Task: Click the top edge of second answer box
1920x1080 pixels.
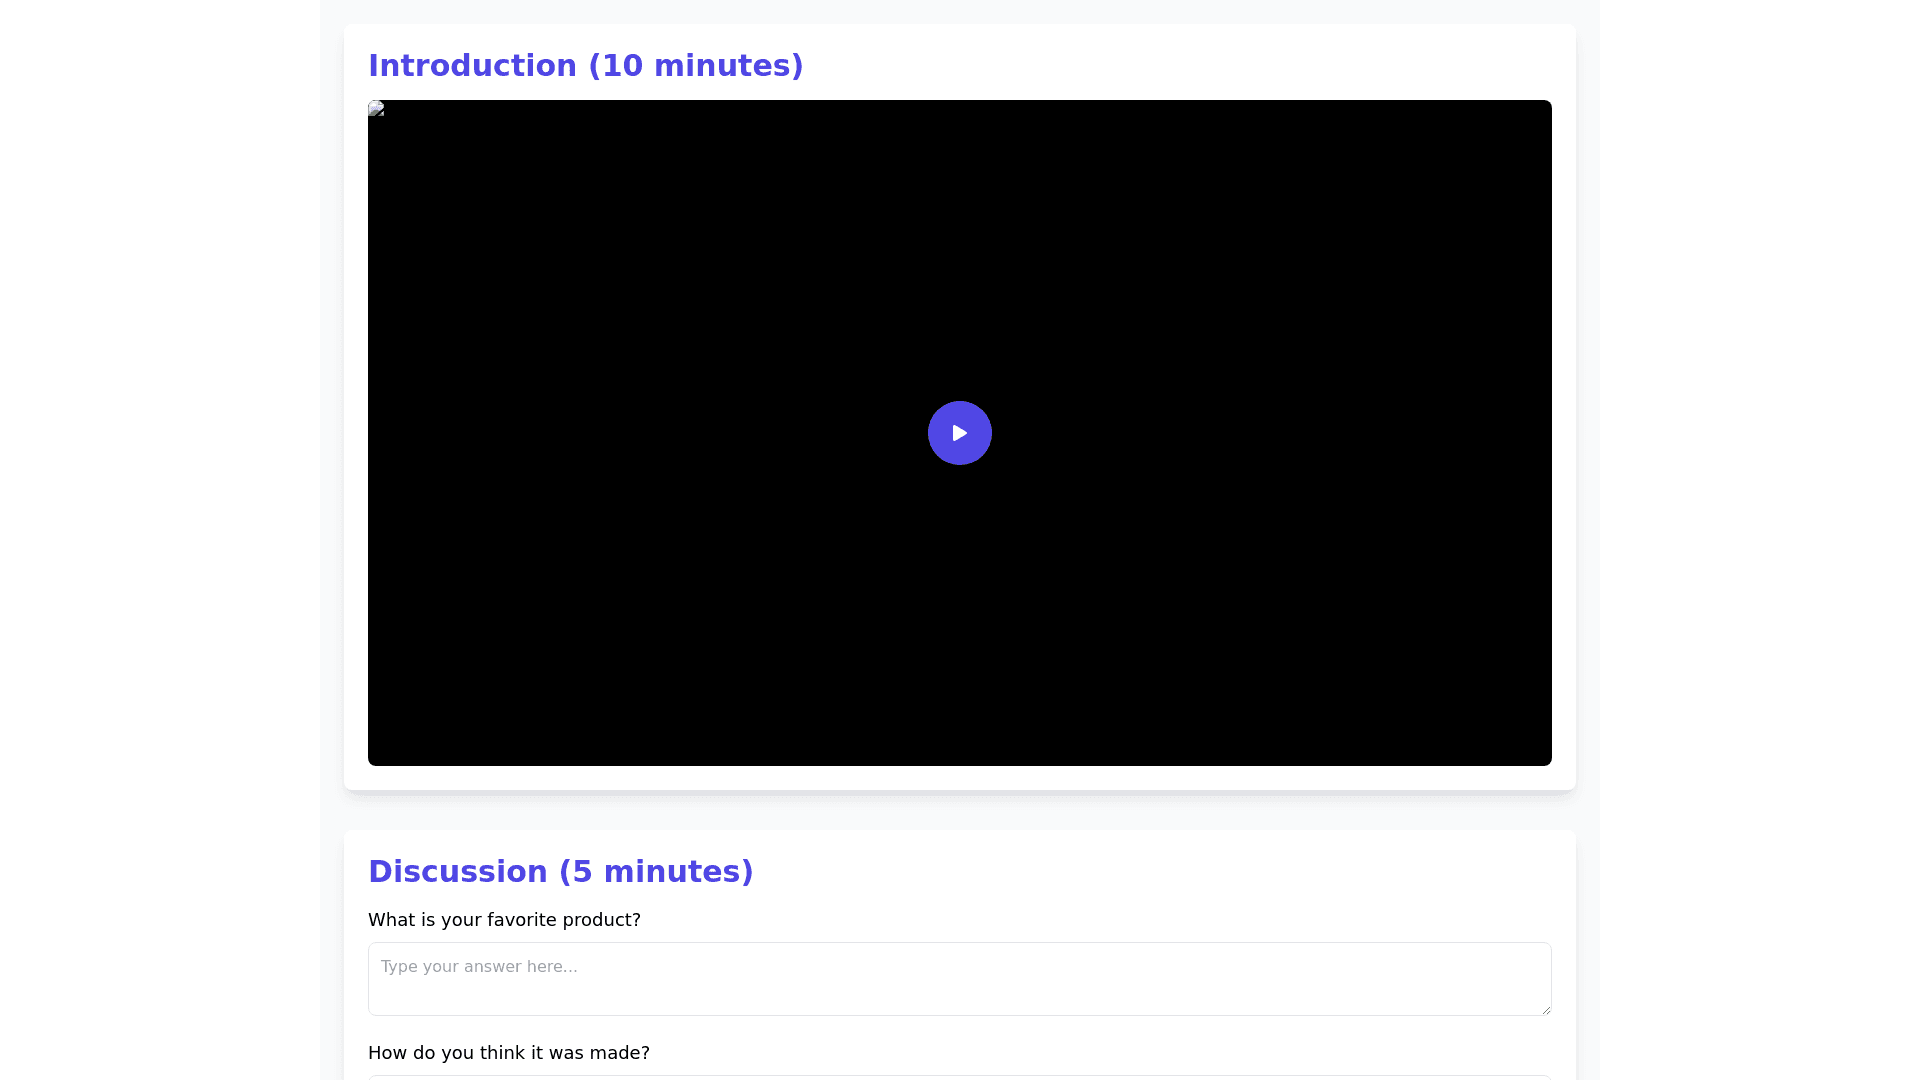Action: pos(959,1077)
